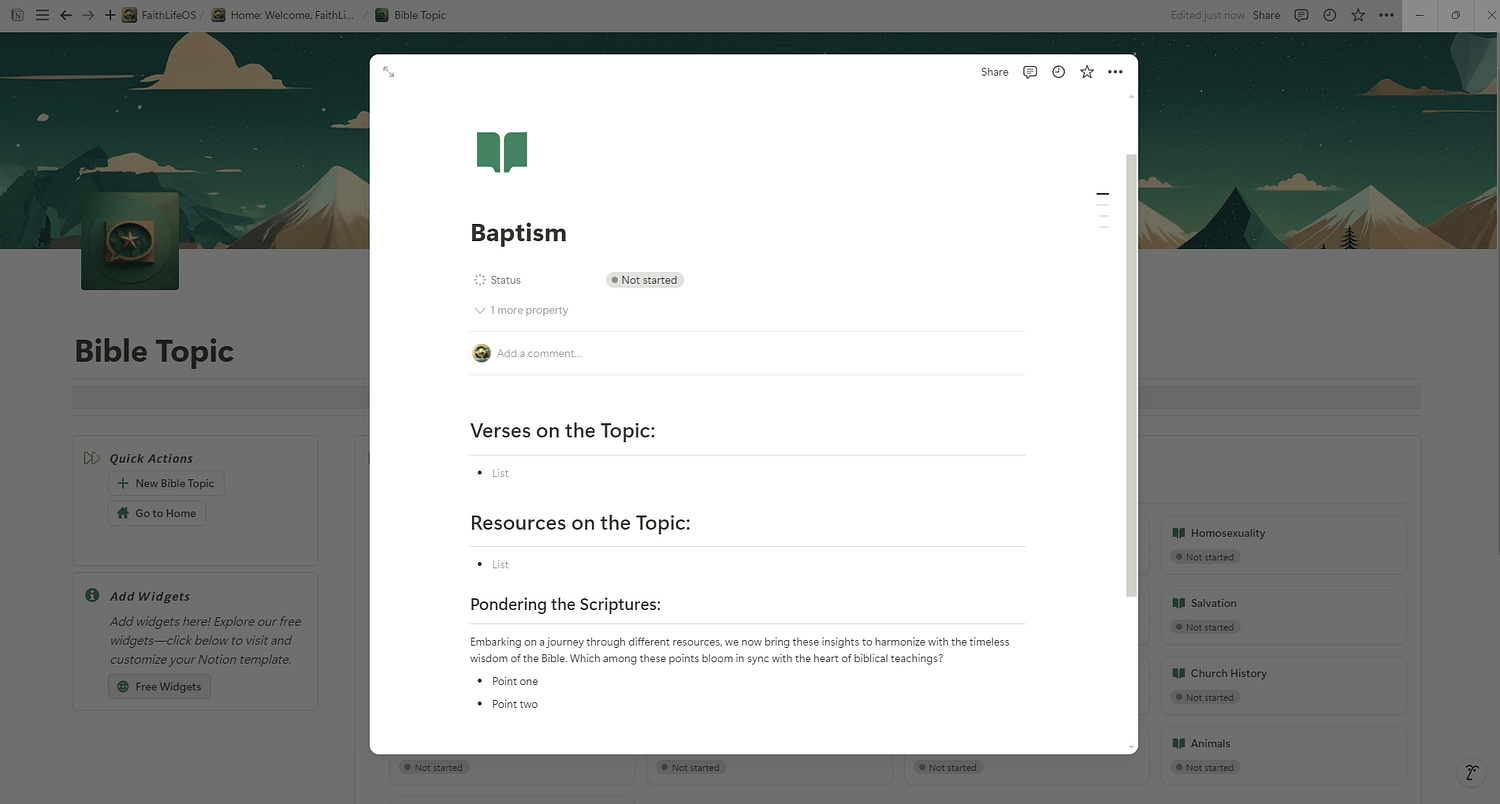Add new tab with plus icon
1500x804 pixels.
click(x=110, y=15)
